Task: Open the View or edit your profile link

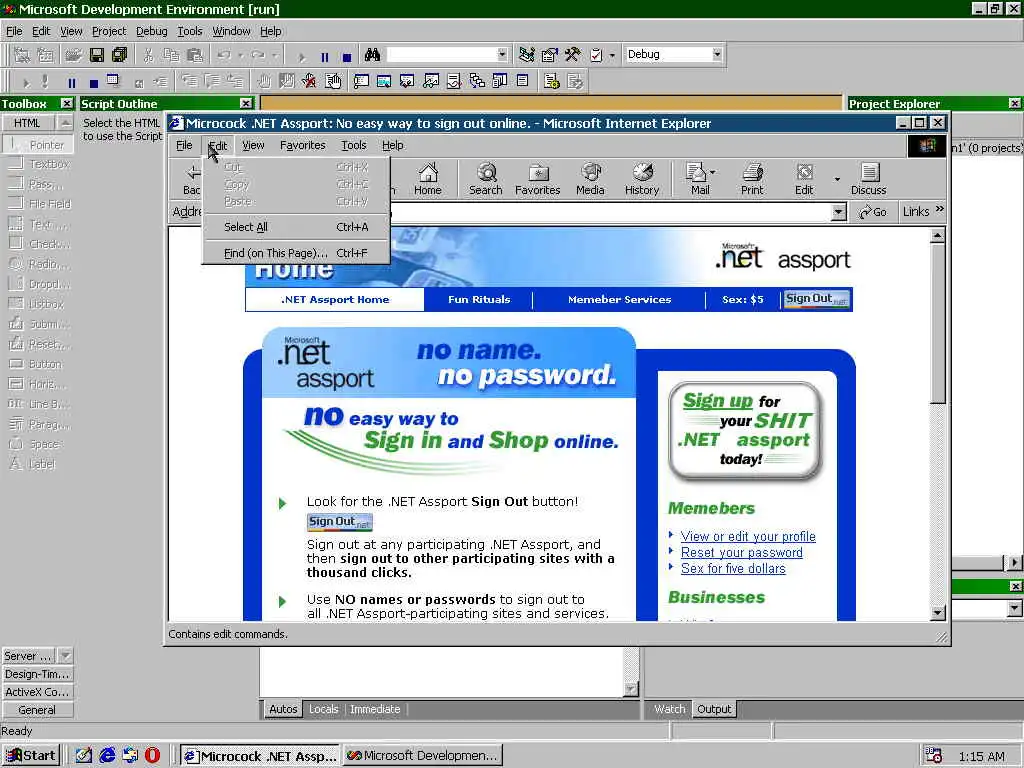Action: (748, 536)
